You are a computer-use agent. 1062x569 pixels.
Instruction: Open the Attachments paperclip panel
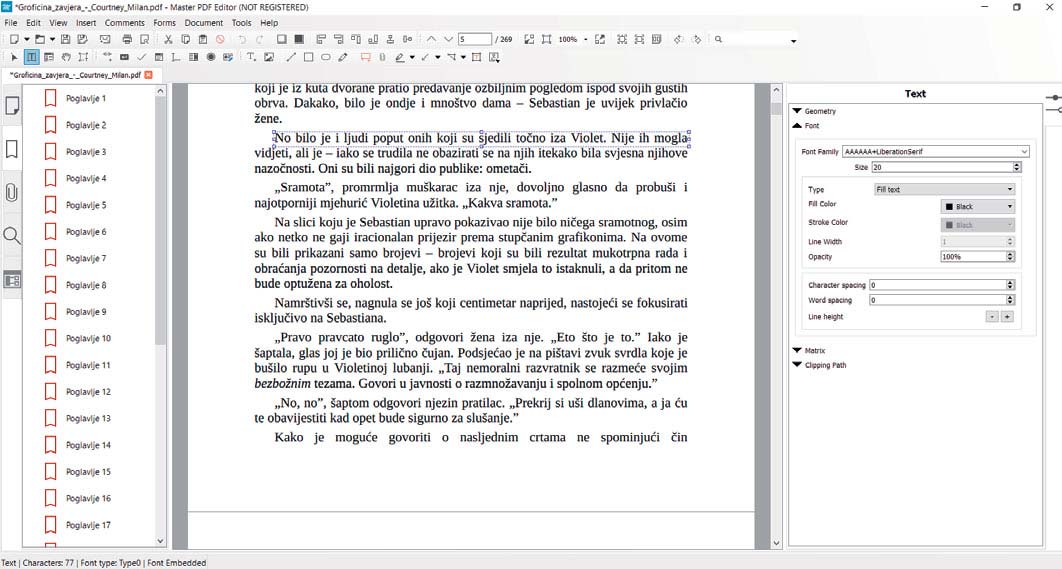[12, 193]
